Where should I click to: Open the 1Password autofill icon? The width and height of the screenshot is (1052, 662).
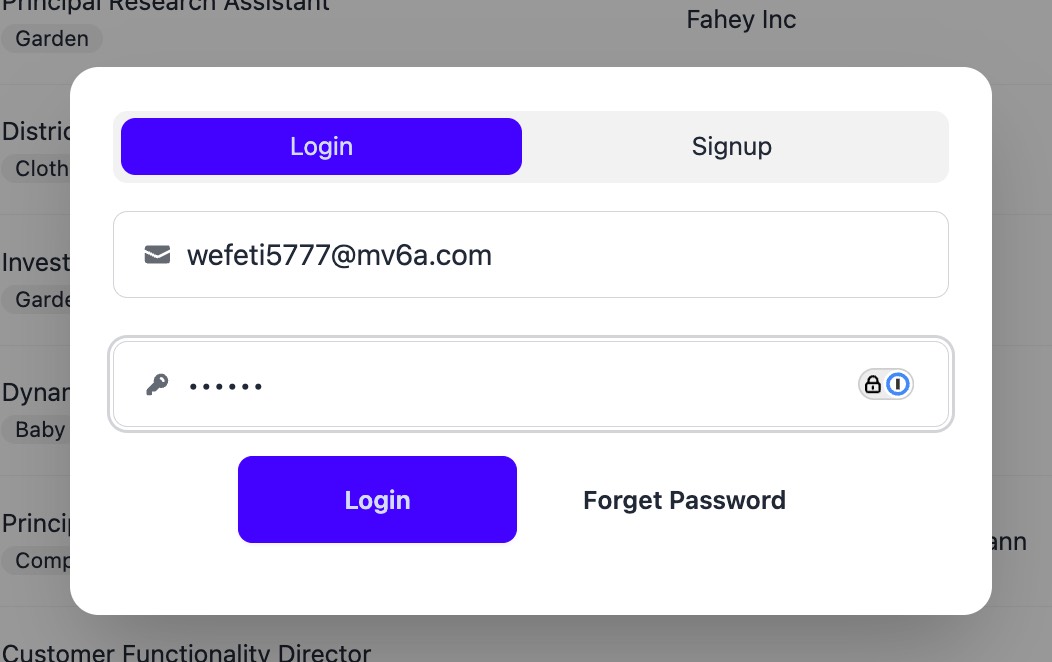(899, 385)
